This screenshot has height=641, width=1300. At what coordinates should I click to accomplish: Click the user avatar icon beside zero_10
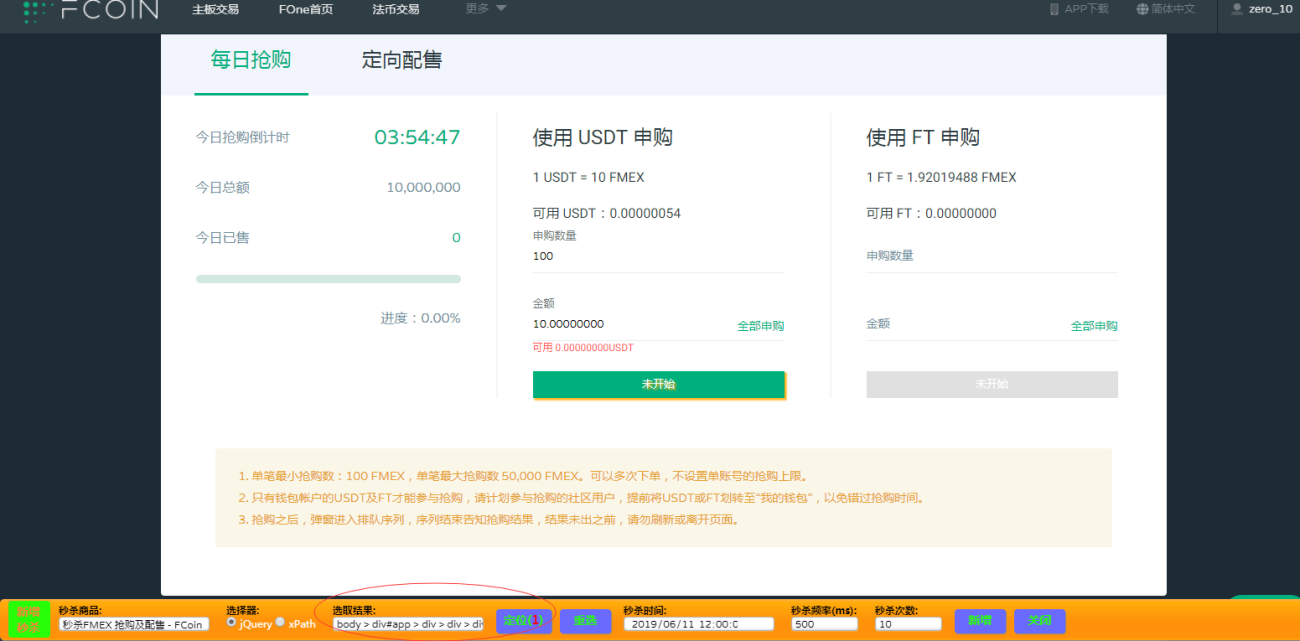[1237, 9]
